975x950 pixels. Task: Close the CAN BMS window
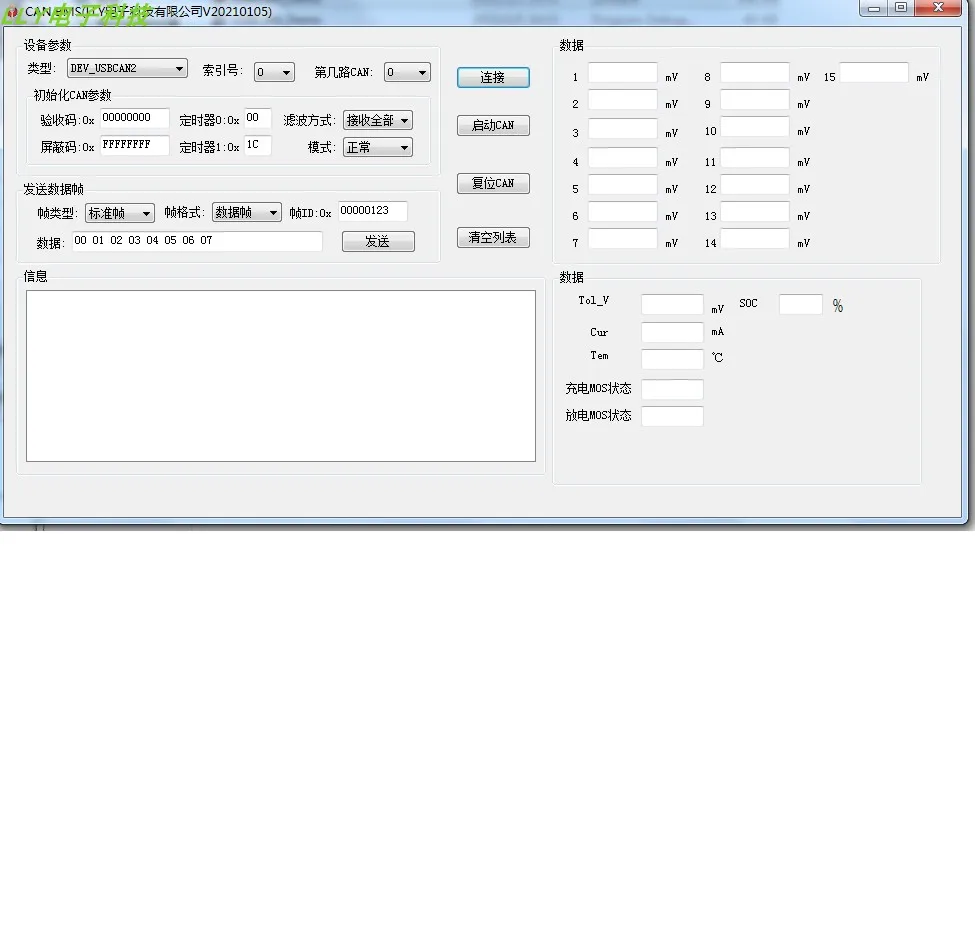coord(938,8)
